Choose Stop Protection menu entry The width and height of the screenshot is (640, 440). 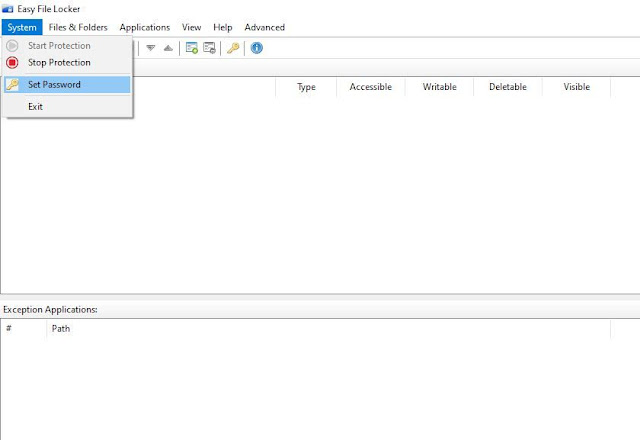tap(67, 62)
